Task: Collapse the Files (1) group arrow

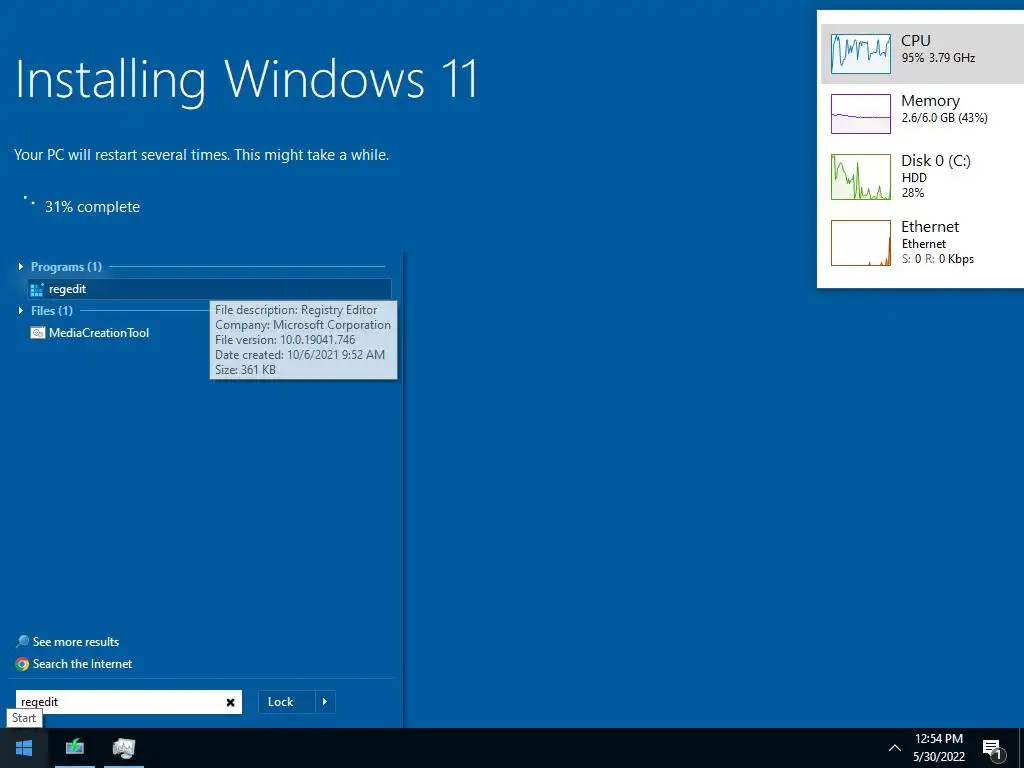Action: [21, 310]
